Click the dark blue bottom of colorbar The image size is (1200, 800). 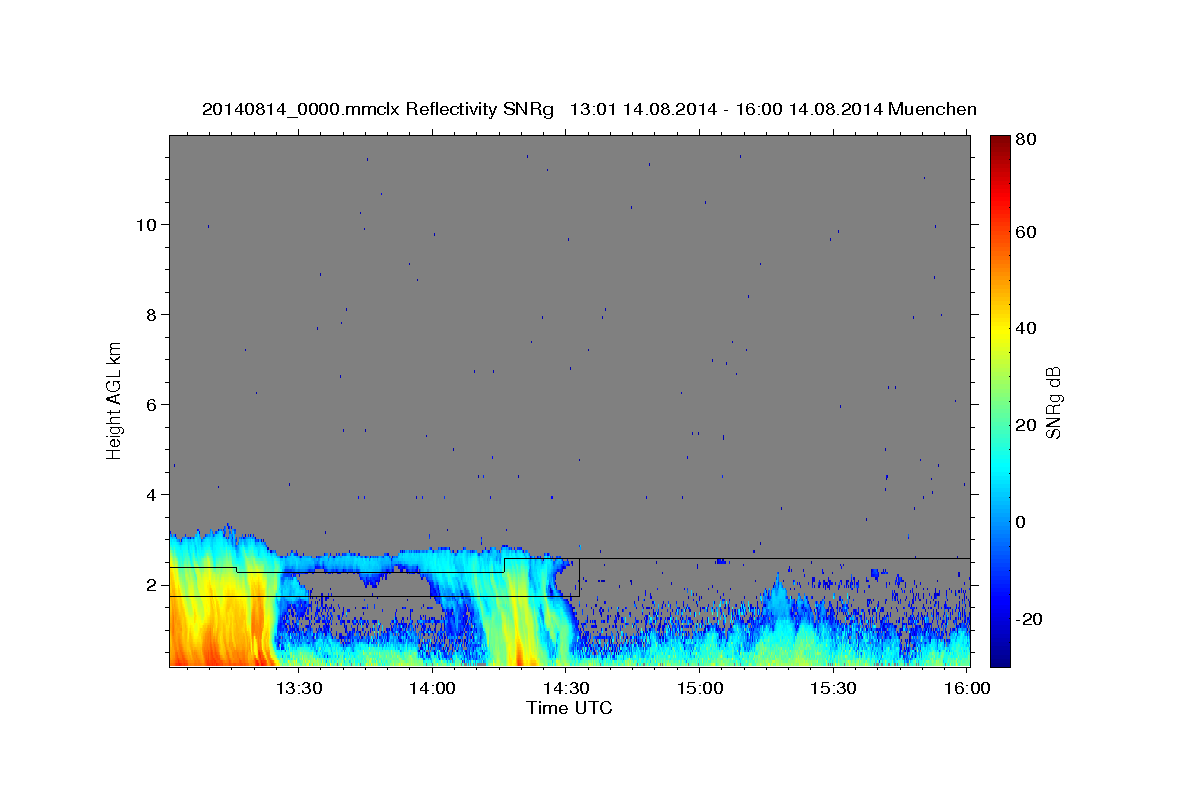point(1000,658)
